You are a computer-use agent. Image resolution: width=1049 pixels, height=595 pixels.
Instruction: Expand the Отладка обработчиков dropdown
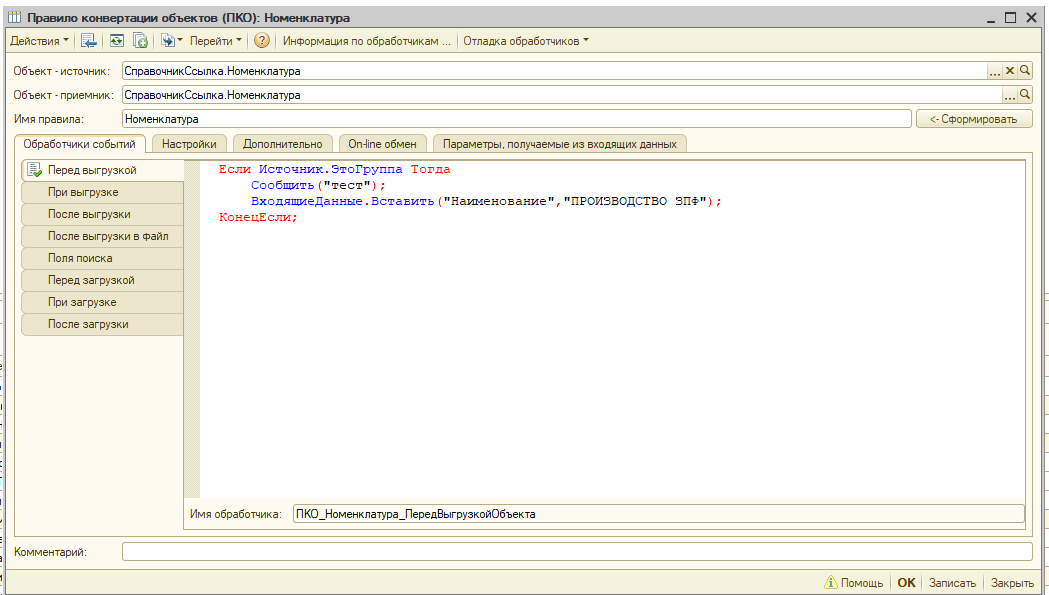526,41
